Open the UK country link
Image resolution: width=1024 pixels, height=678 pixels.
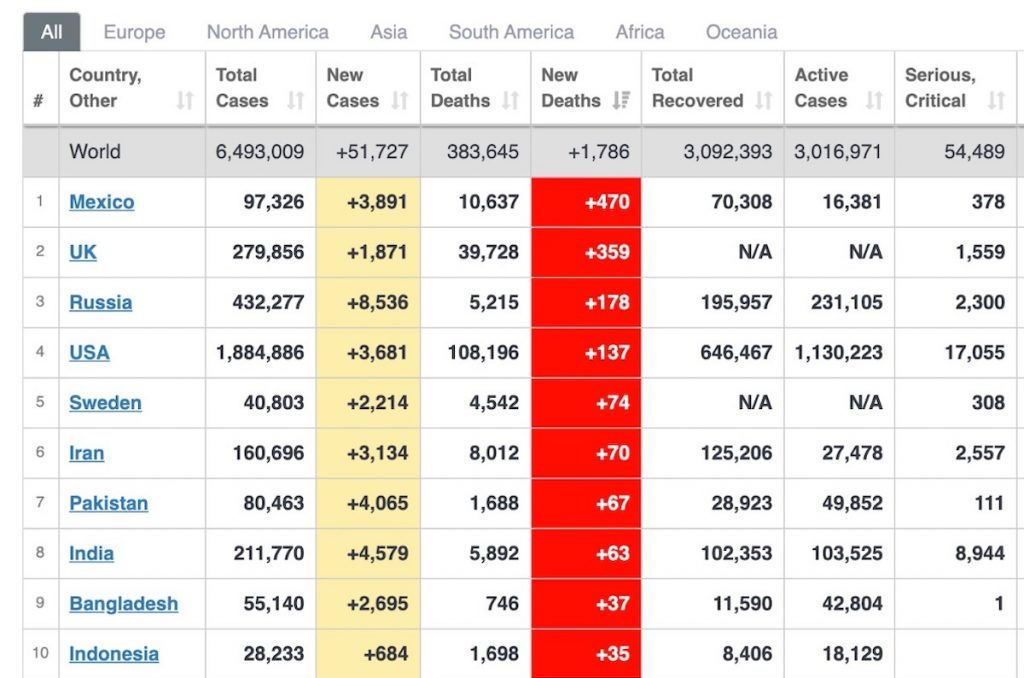click(x=83, y=252)
